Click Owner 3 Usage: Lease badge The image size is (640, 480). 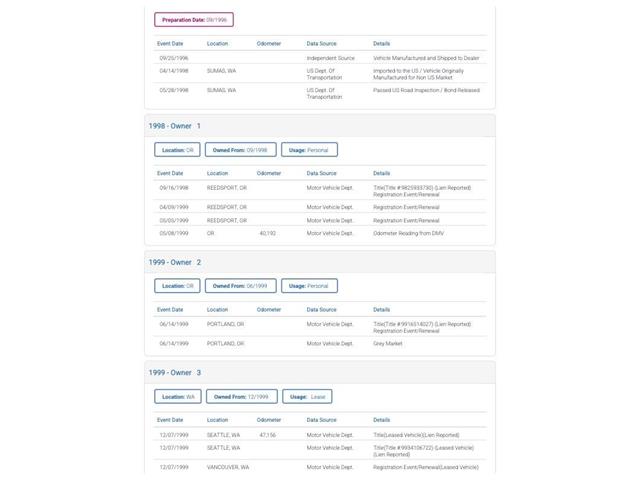(x=307, y=396)
